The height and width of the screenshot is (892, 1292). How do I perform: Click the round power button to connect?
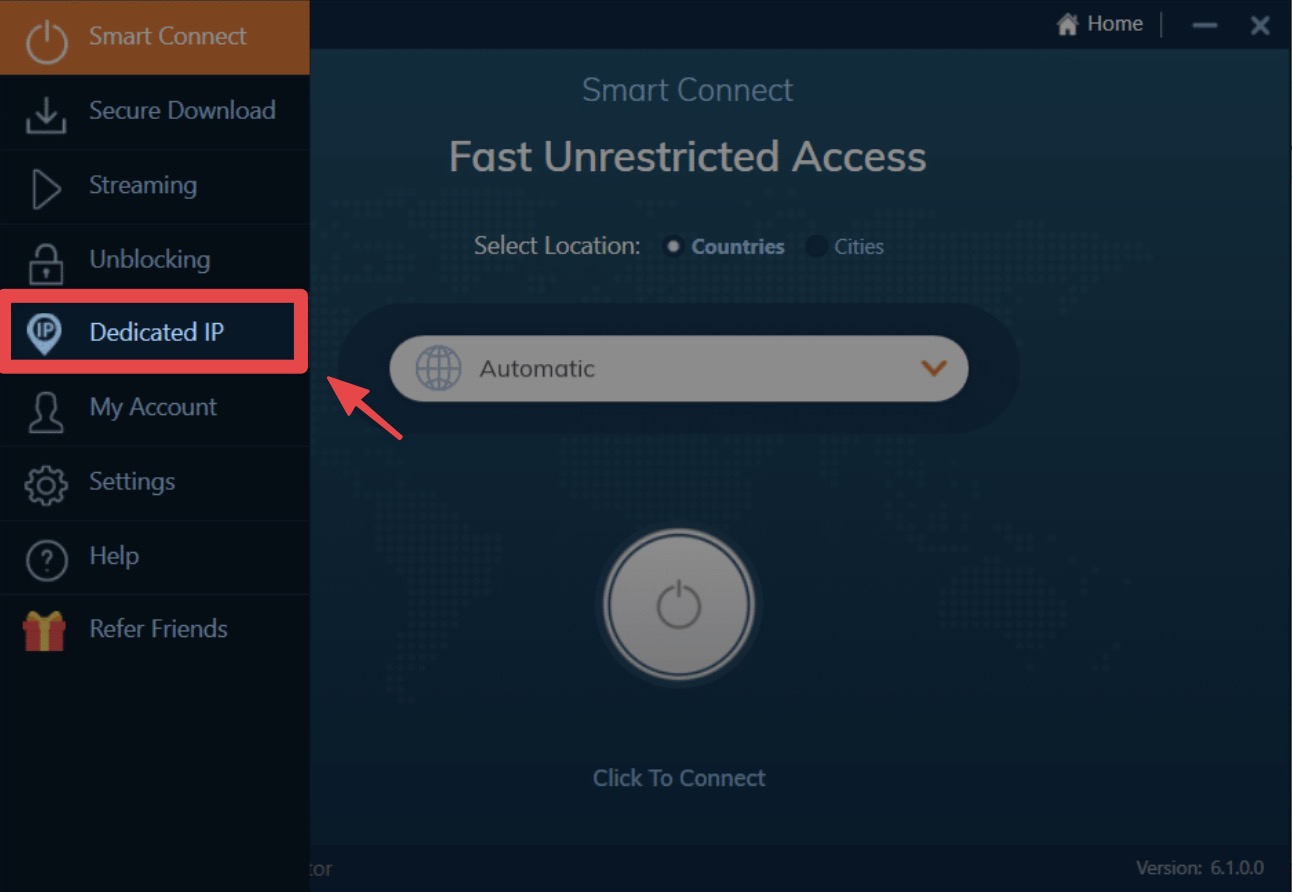pos(678,605)
